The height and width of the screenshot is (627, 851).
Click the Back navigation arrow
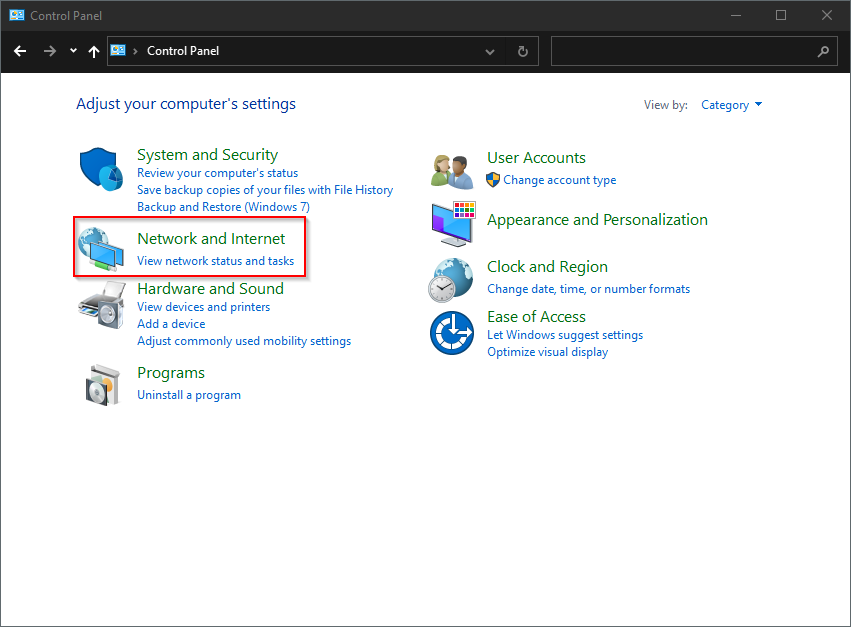tap(20, 51)
